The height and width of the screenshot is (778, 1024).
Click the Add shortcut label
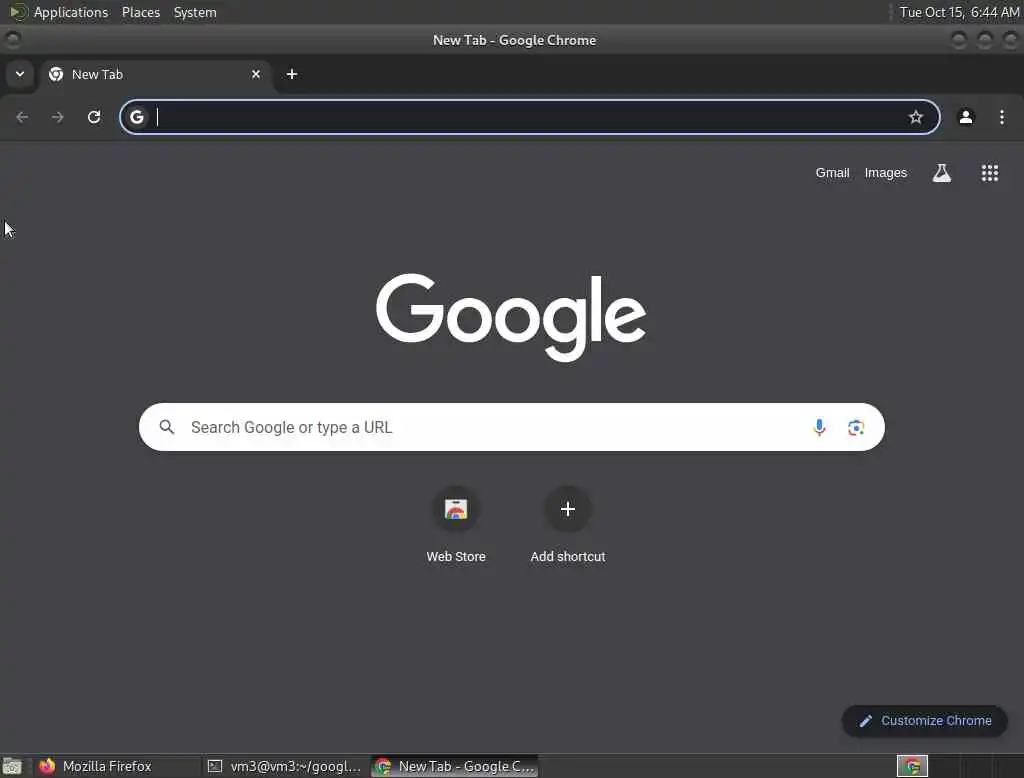point(568,557)
